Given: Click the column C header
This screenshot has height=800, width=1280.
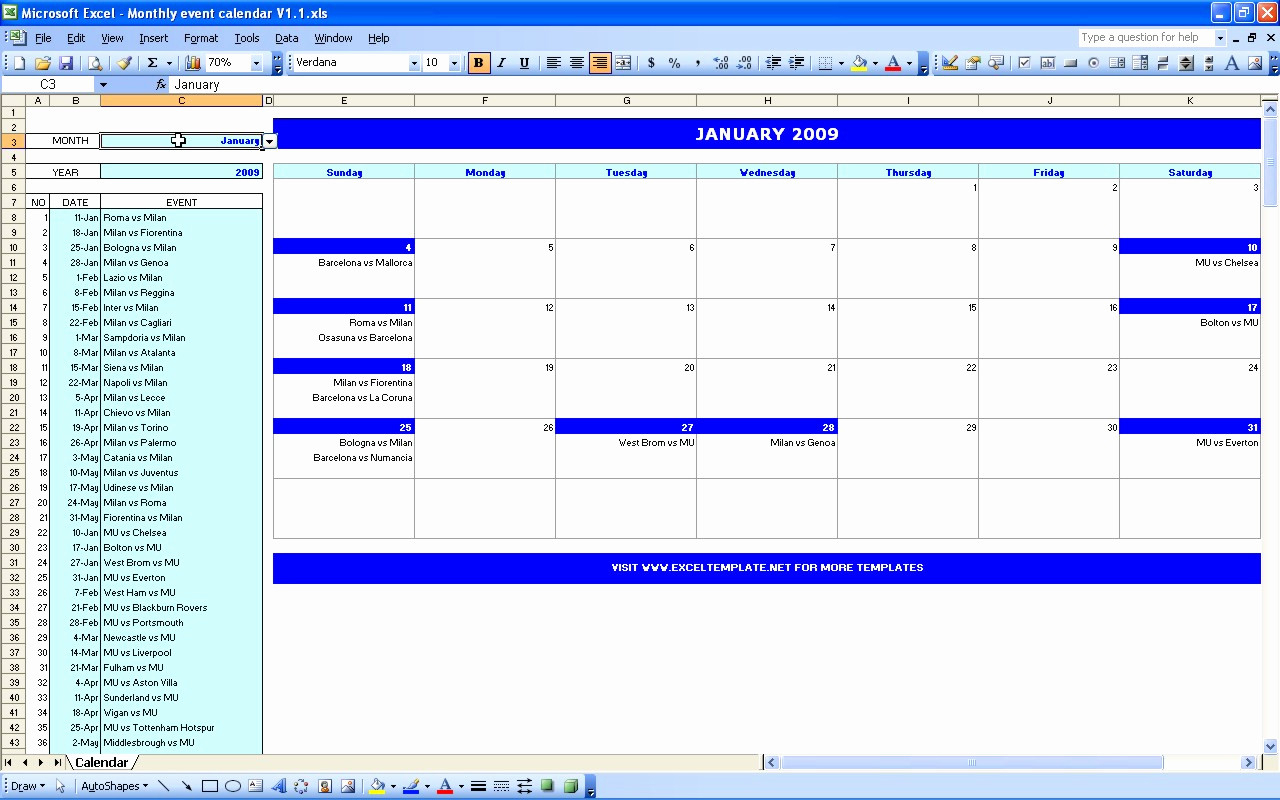Looking at the screenshot, I should [x=181, y=101].
